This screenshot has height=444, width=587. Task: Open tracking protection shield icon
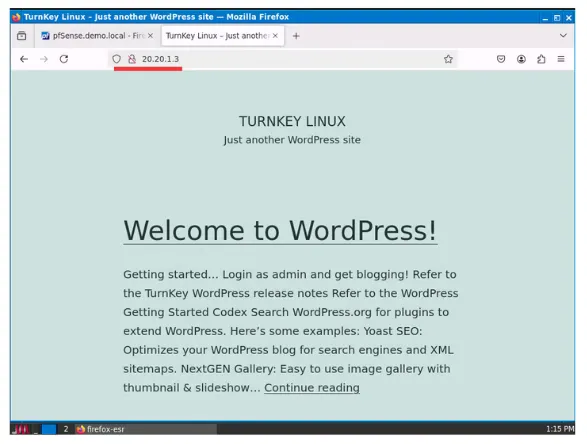(116, 59)
